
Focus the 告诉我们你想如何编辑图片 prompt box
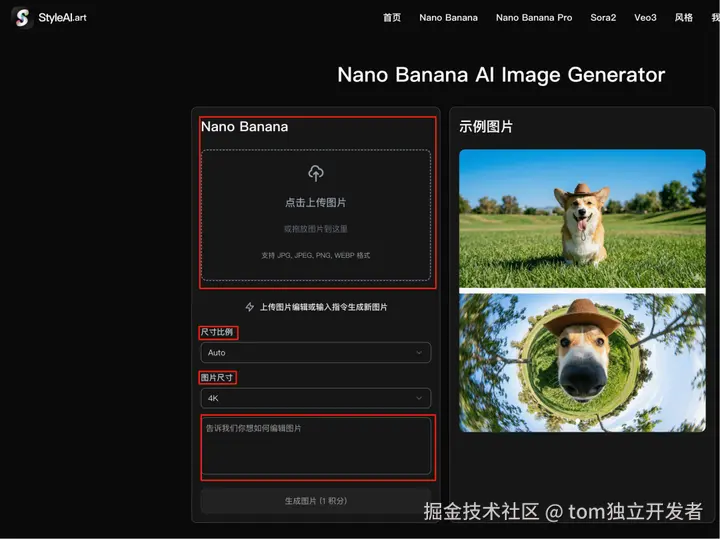click(x=316, y=446)
